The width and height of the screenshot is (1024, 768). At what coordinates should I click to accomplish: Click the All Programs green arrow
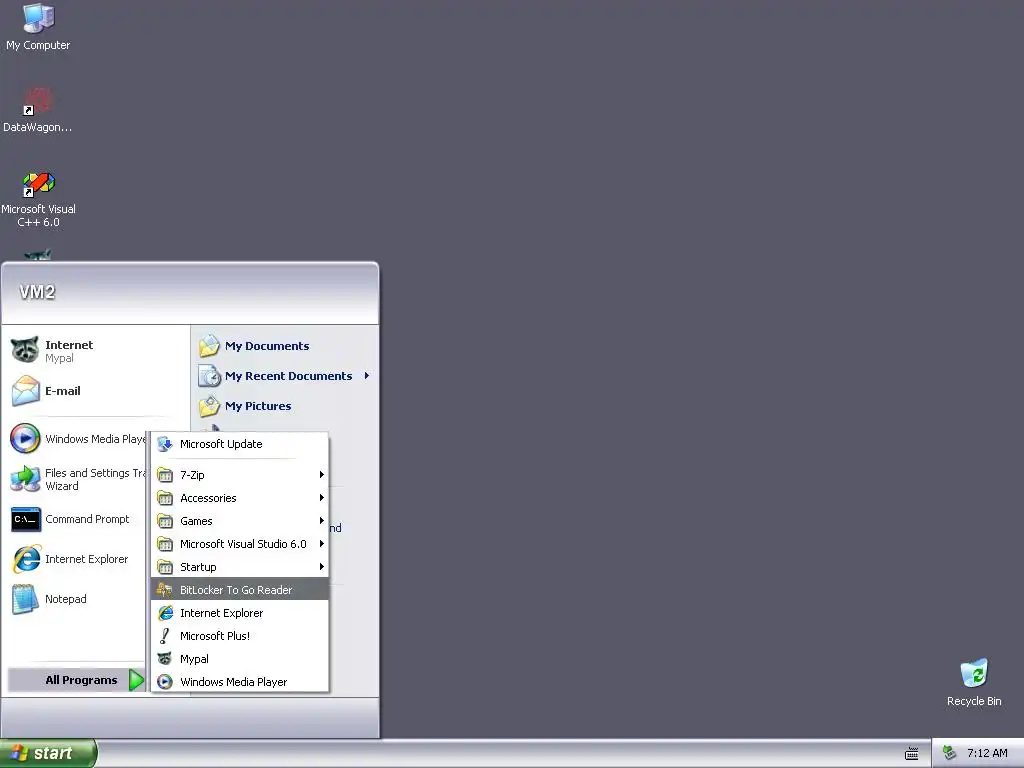136,680
